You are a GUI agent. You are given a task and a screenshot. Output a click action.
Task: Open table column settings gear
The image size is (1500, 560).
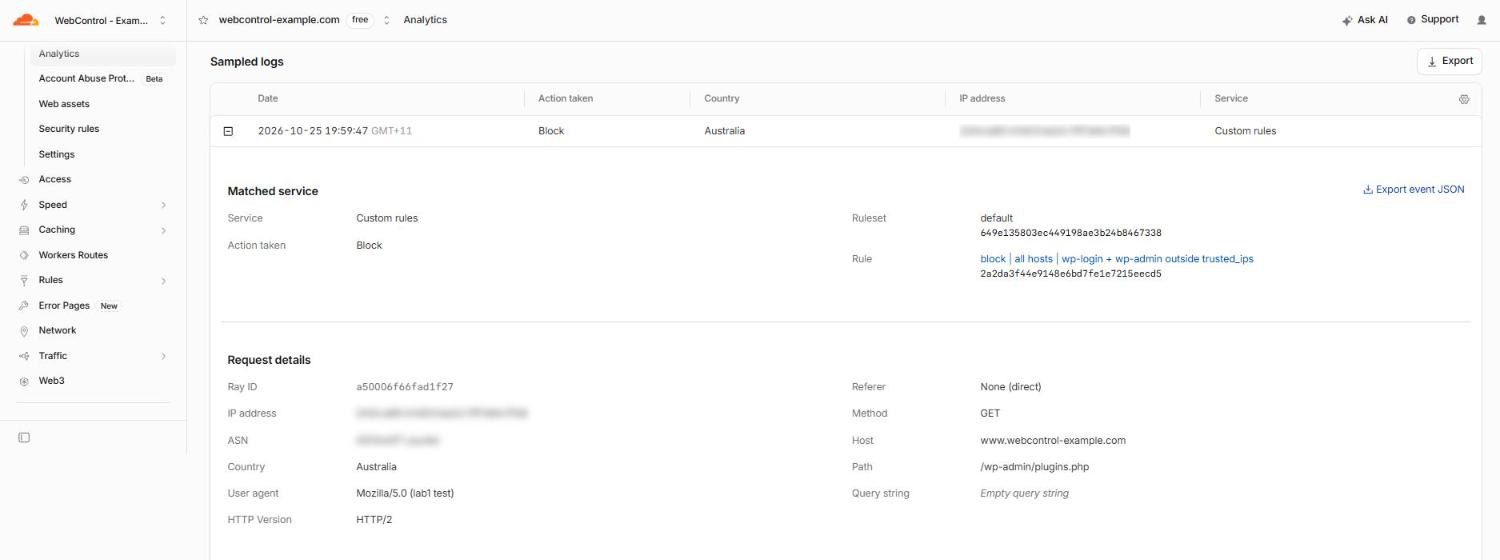(1464, 99)
